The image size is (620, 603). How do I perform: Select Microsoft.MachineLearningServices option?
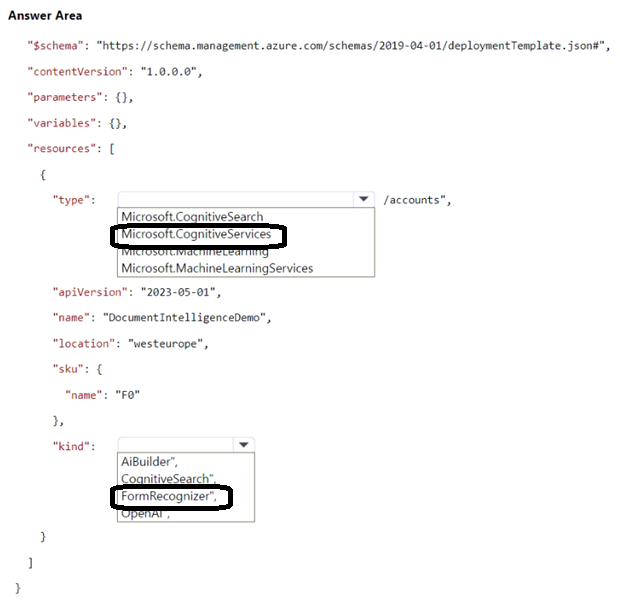(216, 268)
